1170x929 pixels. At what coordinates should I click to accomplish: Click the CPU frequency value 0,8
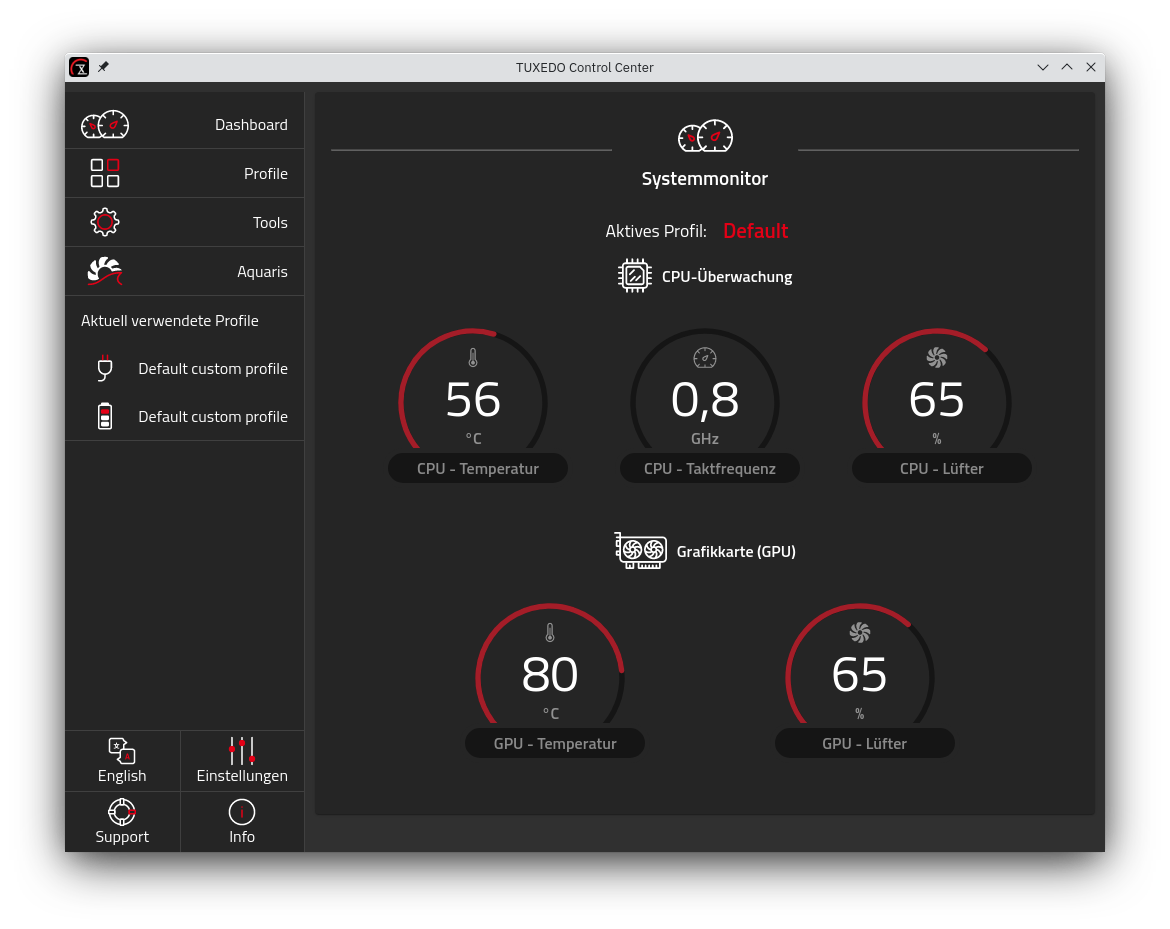(705, 401)
